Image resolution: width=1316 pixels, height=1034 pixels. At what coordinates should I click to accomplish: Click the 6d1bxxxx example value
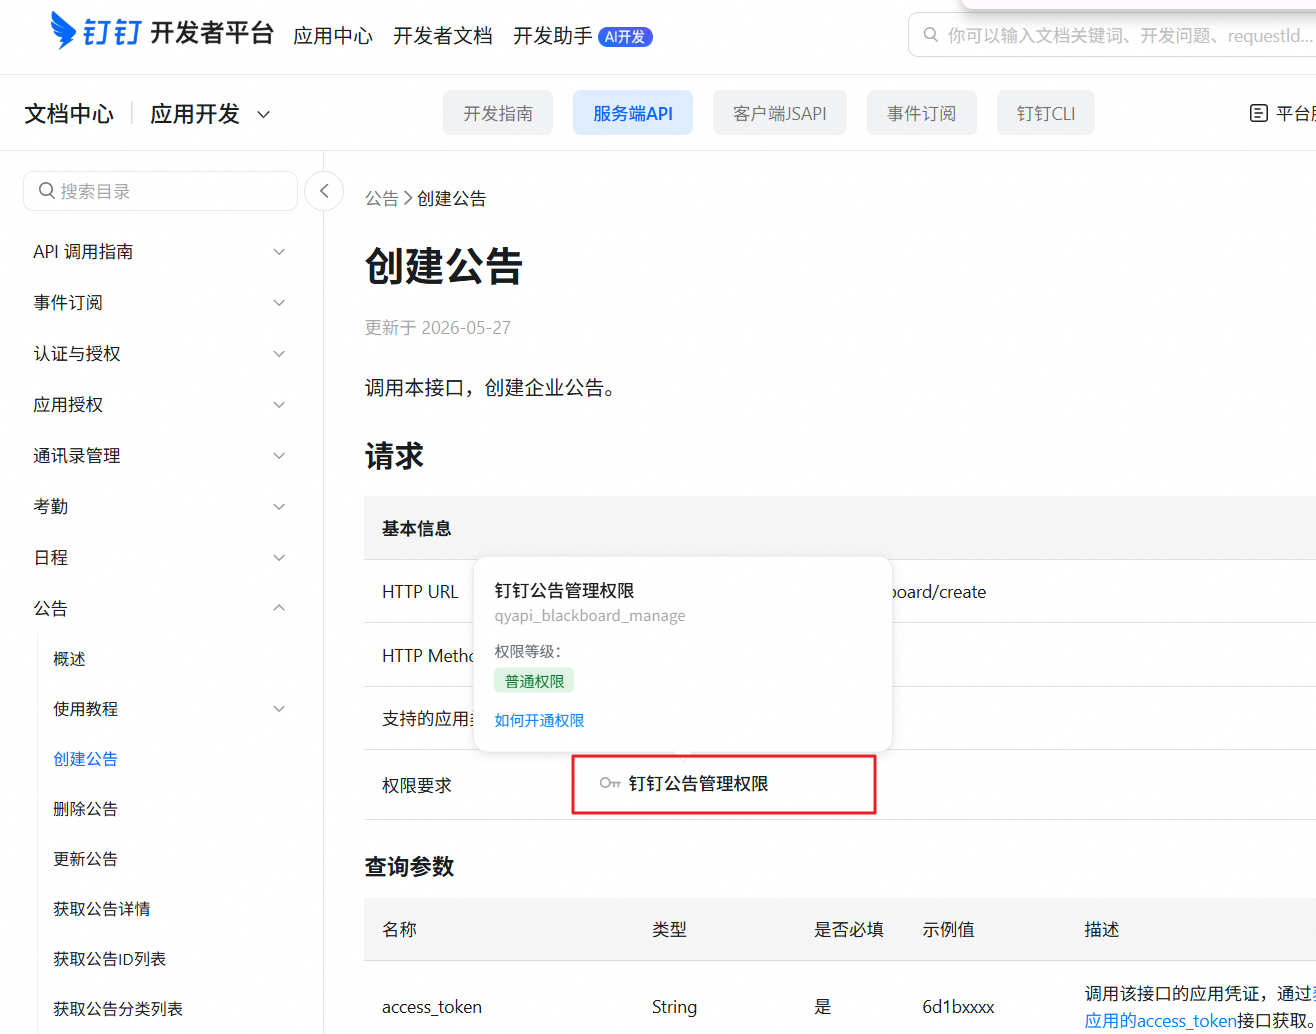pos(958,1007)
